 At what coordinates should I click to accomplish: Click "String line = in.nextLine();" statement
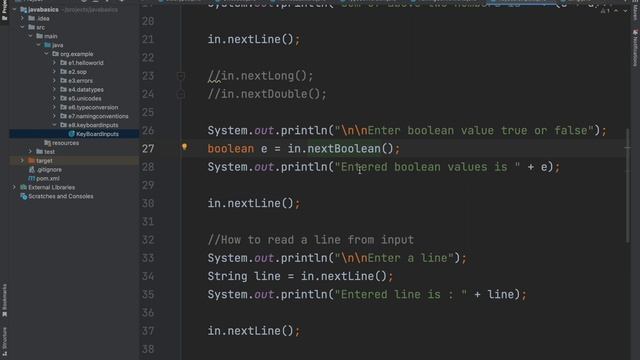[300, 276]
